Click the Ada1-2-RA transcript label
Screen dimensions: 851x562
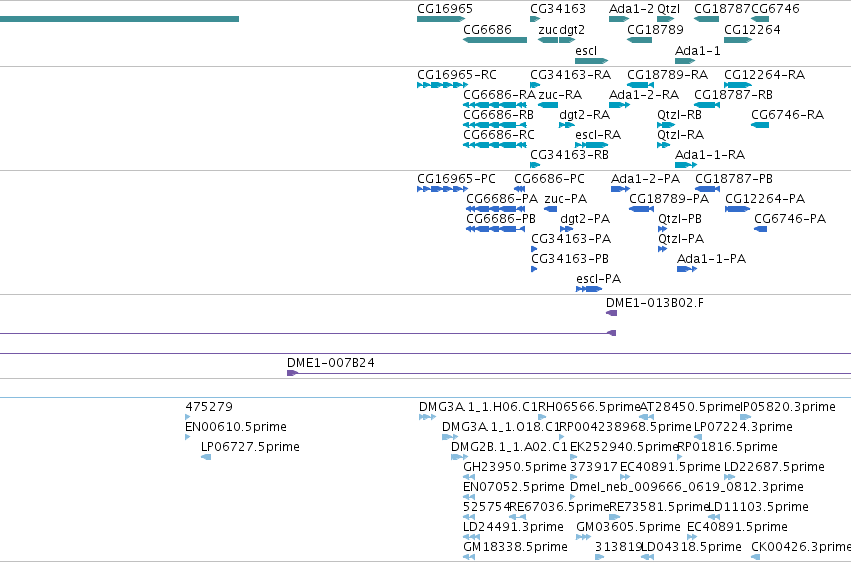click(644, 95)
